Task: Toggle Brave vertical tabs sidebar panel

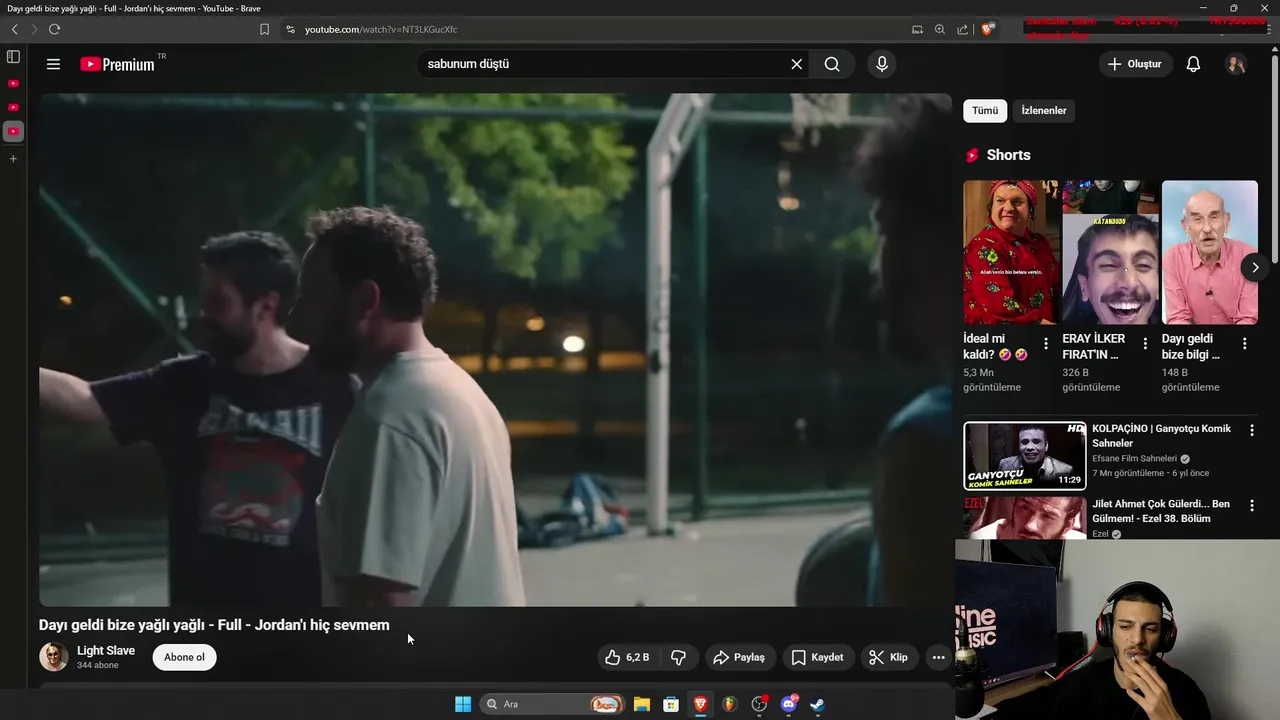Action: tap(13, 57)
